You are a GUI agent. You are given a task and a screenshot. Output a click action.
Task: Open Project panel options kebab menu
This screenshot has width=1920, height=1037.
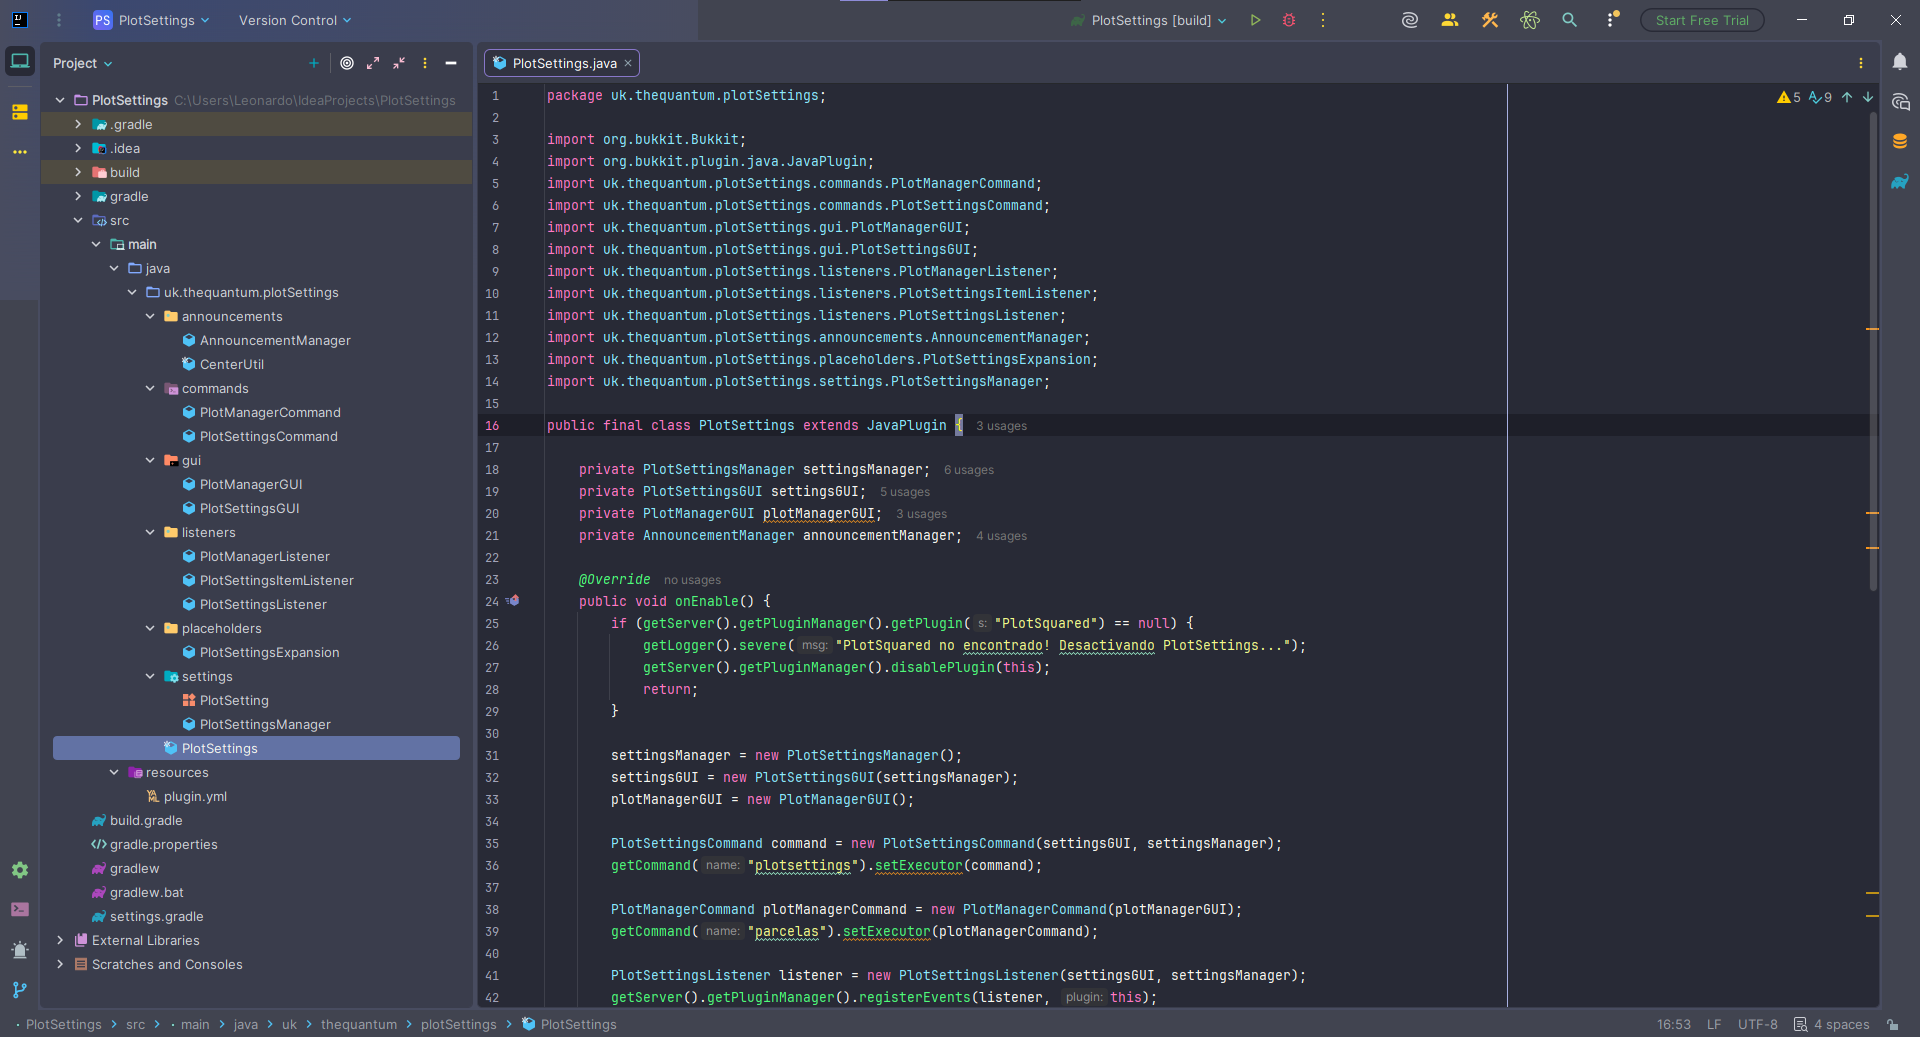coord(425,63)
